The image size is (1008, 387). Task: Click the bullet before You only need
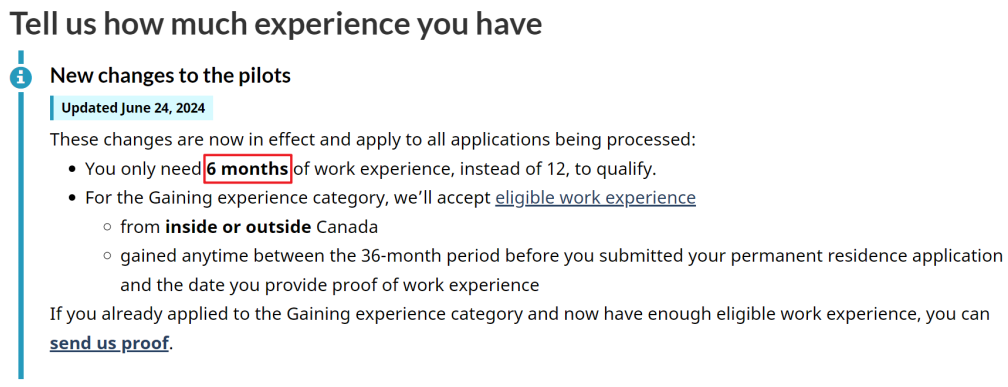[x=73, y=170]
